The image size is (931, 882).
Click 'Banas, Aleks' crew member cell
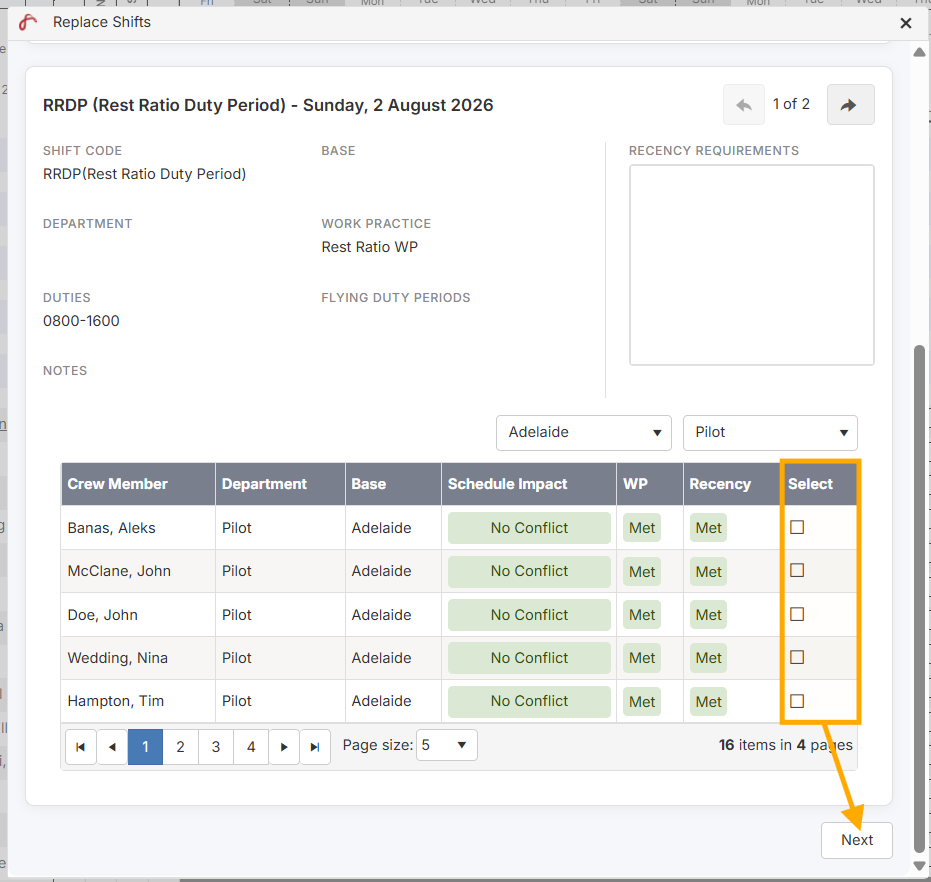(138, 527)
